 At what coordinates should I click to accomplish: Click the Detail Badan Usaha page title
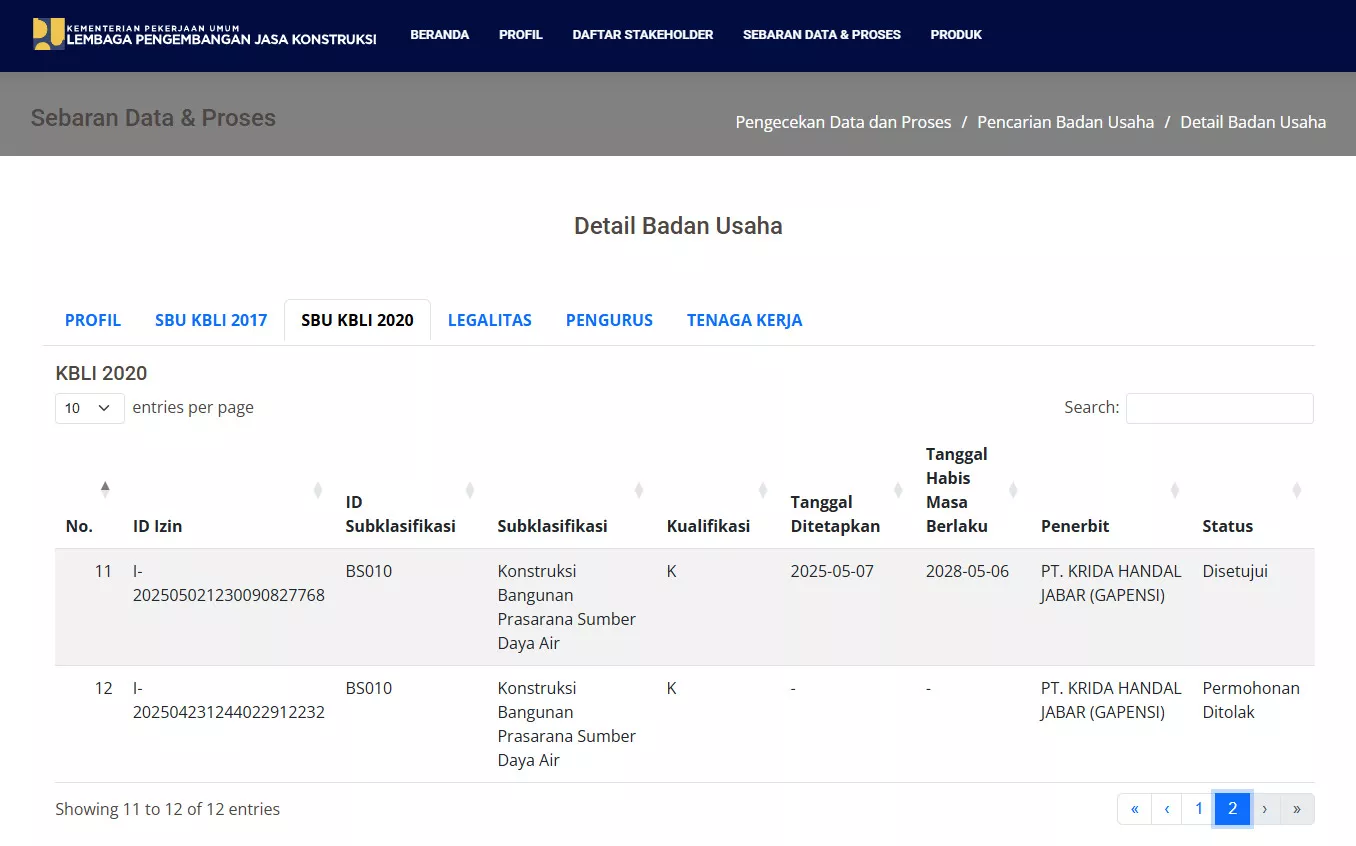(x=678, y=226)
